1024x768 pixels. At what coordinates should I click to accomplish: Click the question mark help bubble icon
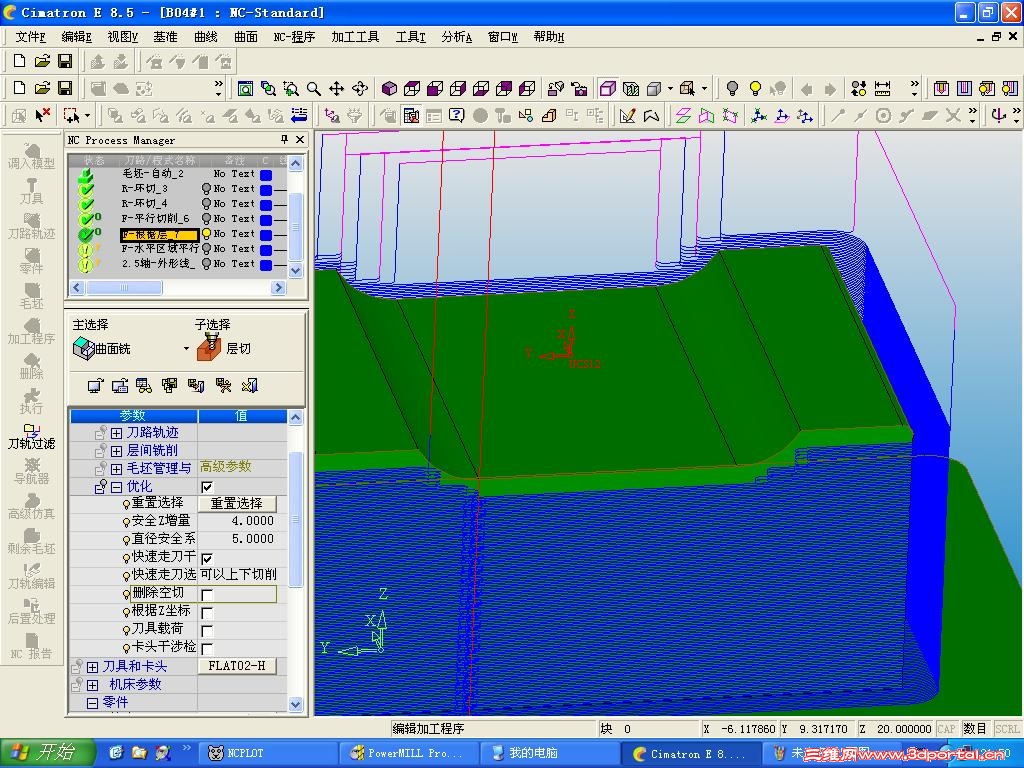click(456, 116)
